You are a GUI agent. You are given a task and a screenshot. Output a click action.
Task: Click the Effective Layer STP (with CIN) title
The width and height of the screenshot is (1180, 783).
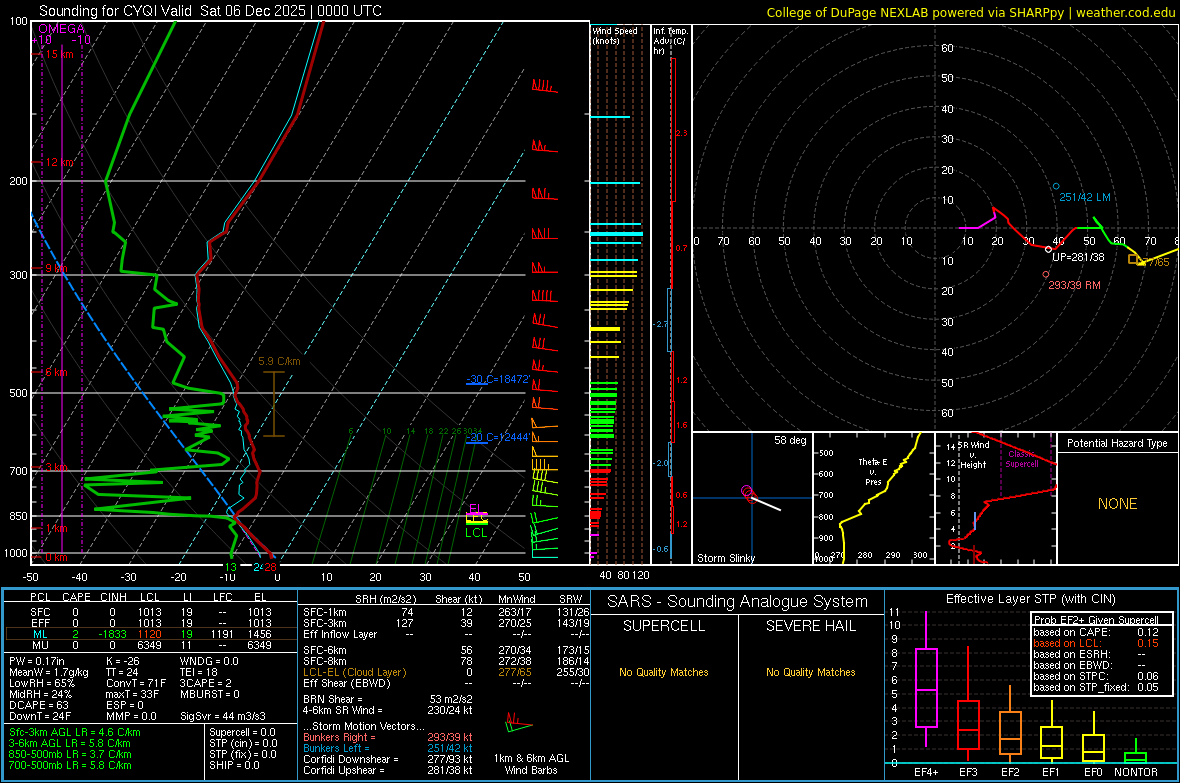point(1030,599)
